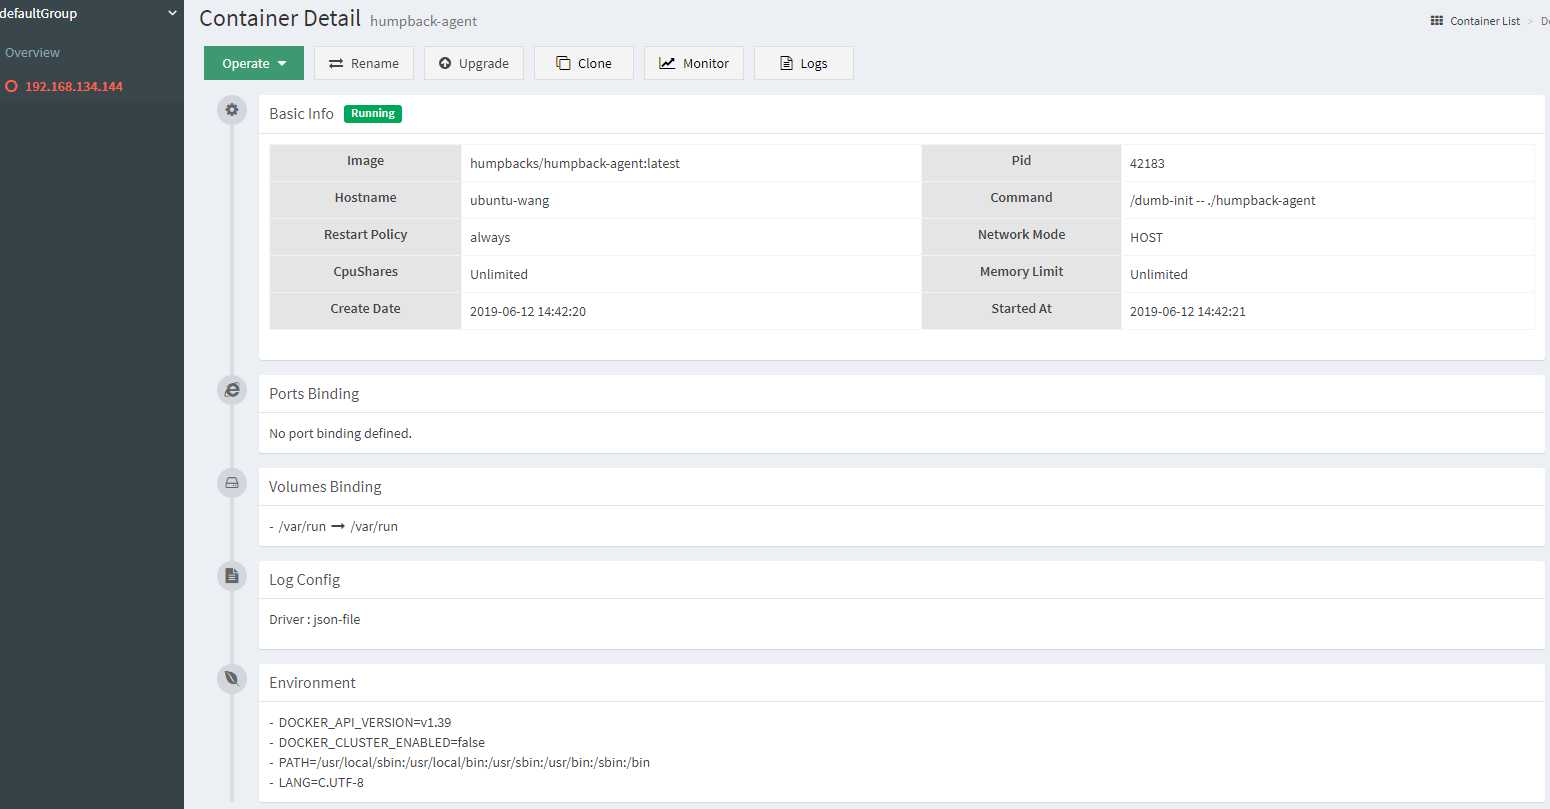
Task: Expand the defaultGroup chevron
Action: (x=172, y=13)
